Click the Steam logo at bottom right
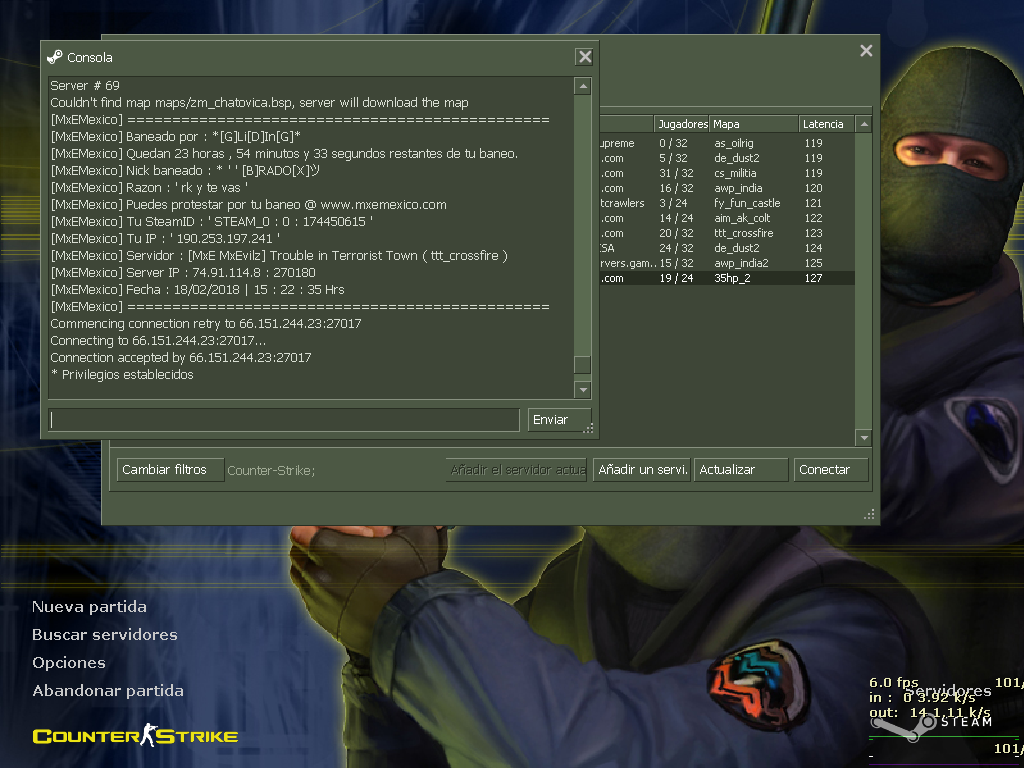The height and width of the screenshot is (768, 1024). point(933,724)
